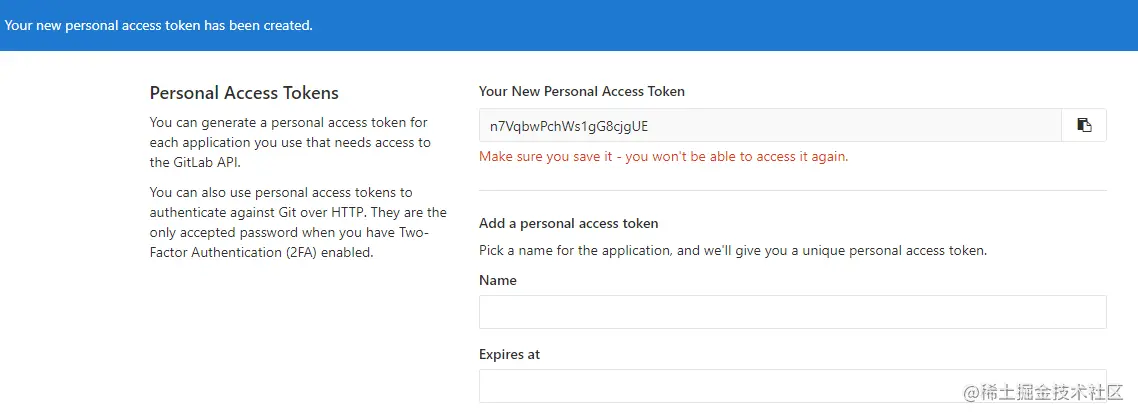Click the red save-it warning text
The height and width of the screenshot is (417, 1138).
(x=663, y=156)
